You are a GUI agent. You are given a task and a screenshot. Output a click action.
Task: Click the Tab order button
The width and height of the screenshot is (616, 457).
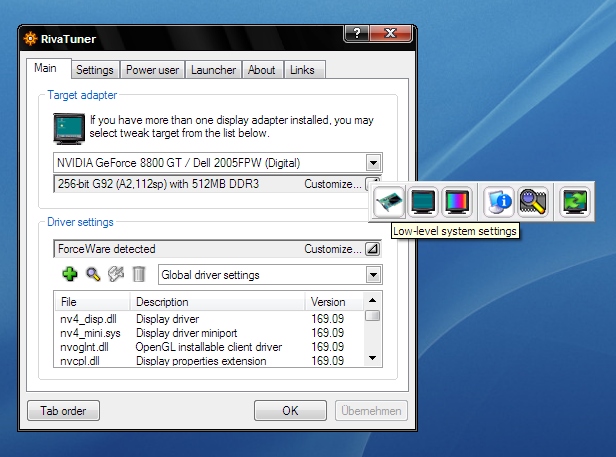(x=63, y=411)
